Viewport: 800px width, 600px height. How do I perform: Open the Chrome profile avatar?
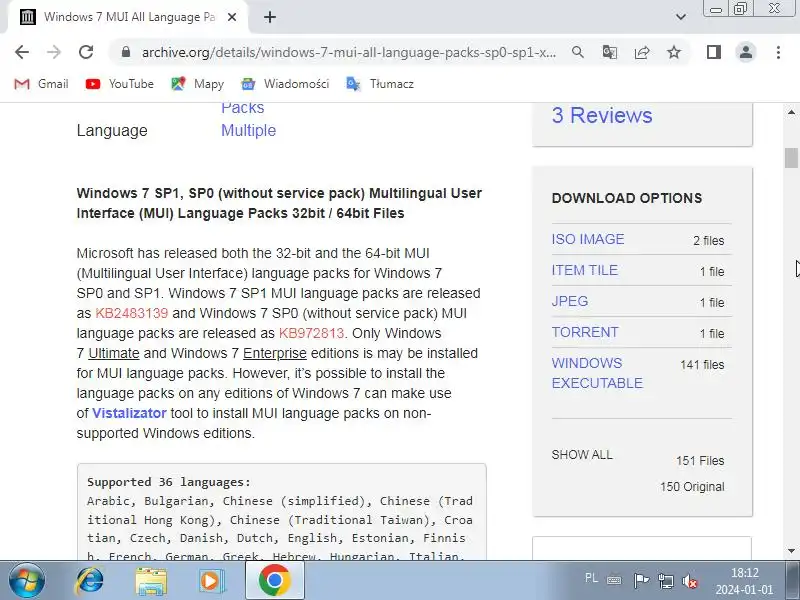(x=745, y=52)
